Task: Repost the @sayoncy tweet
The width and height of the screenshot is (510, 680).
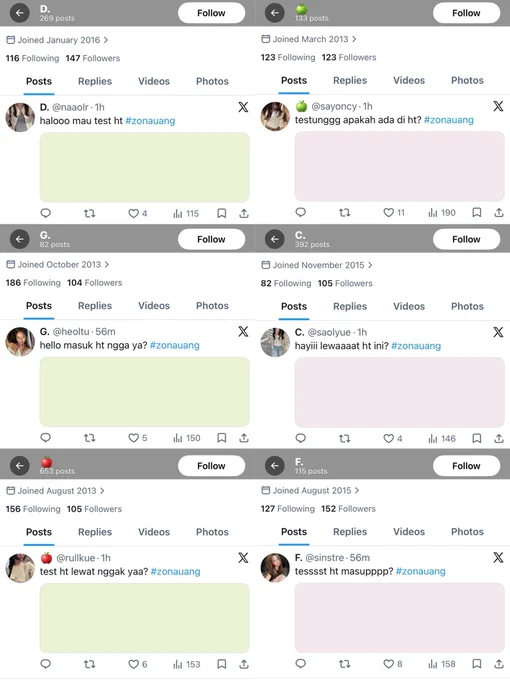Action: (345, 212)
